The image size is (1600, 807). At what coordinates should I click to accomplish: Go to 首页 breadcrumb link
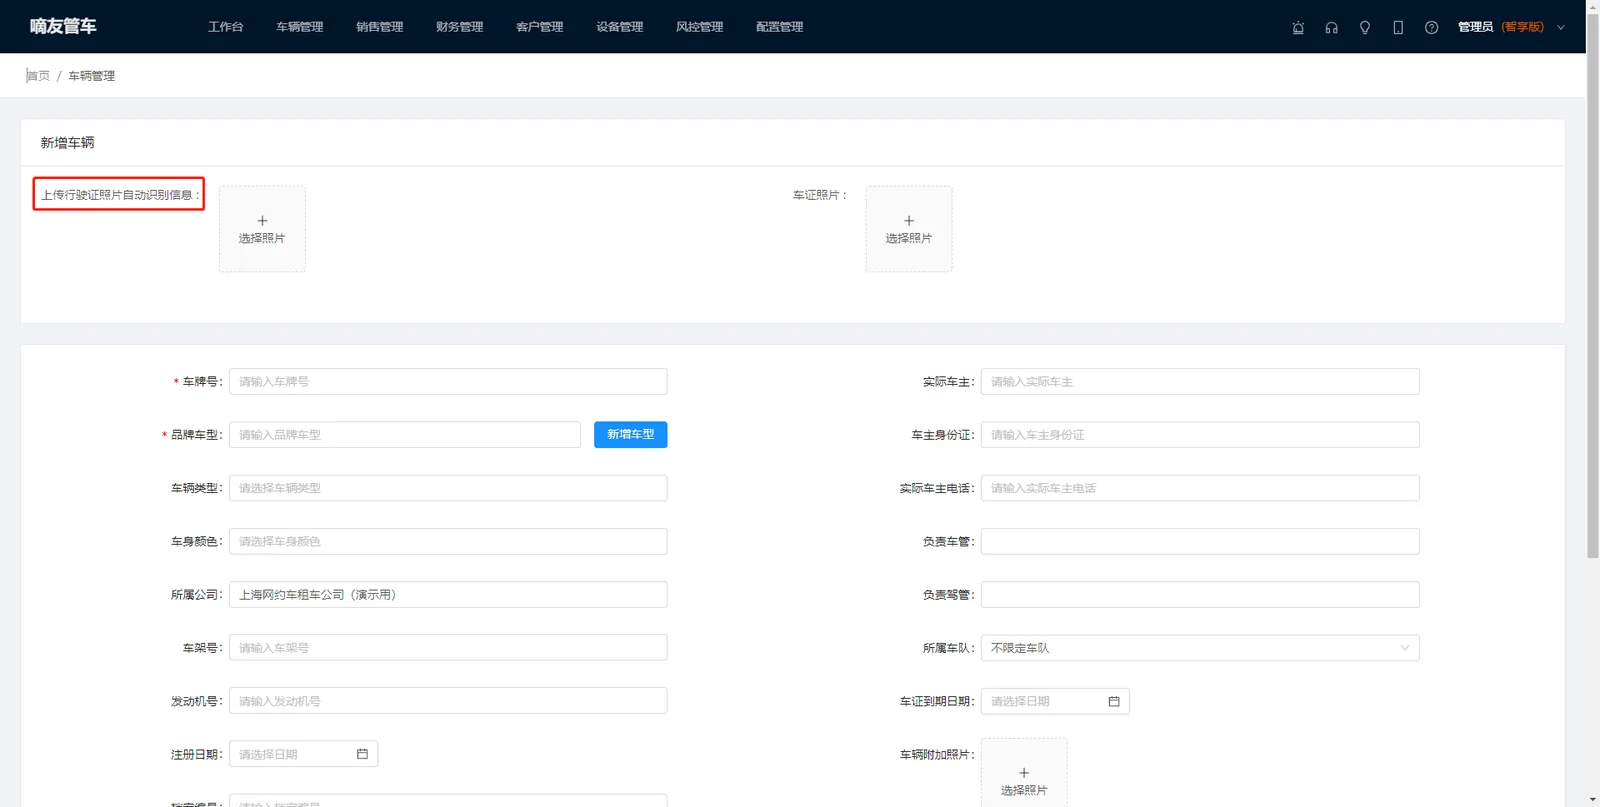point(38,76)
